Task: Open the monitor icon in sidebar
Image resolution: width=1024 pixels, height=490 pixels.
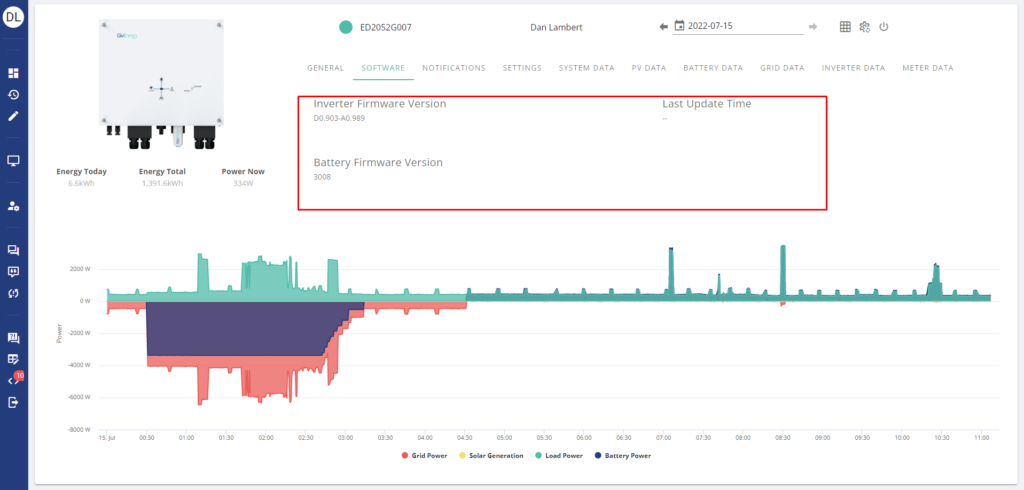Action: (x=14, y=160)
